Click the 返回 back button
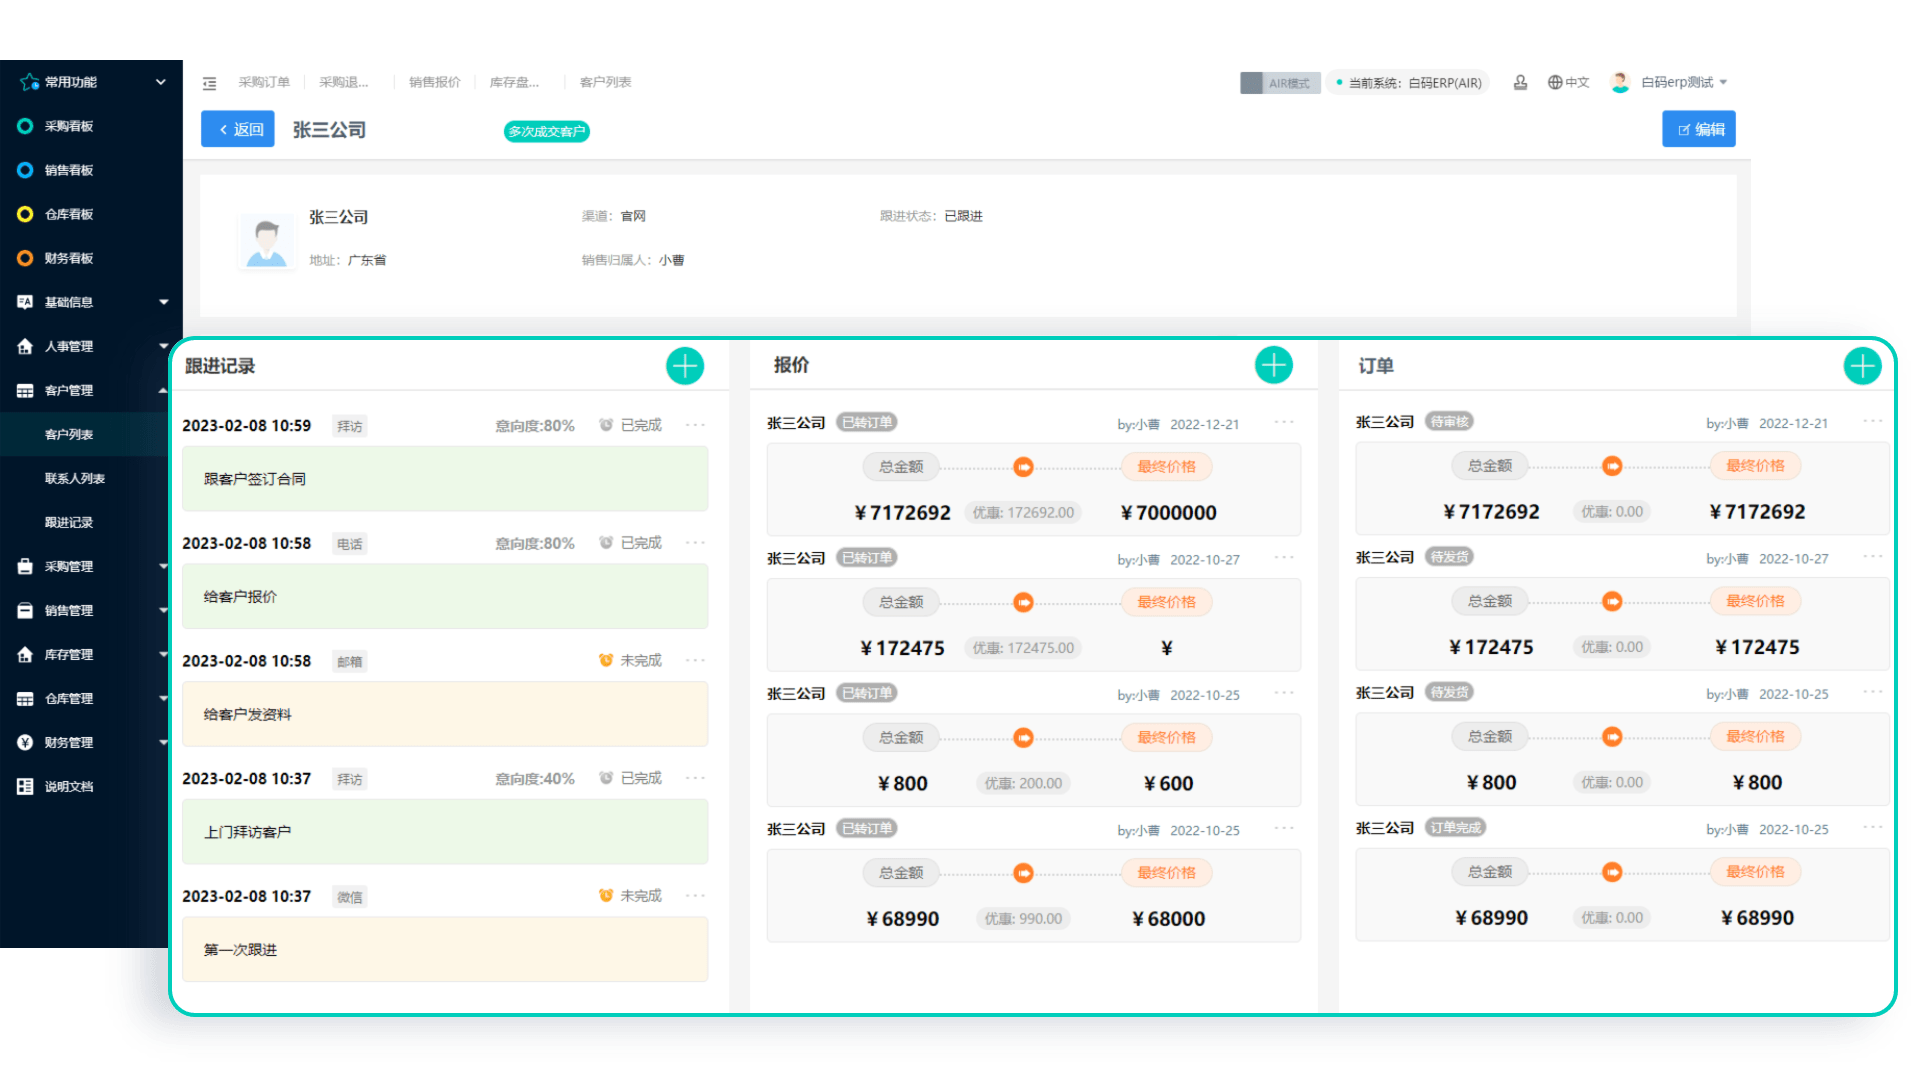The width and height of the screenshot is (1920, 1080). tap(238, 129)
